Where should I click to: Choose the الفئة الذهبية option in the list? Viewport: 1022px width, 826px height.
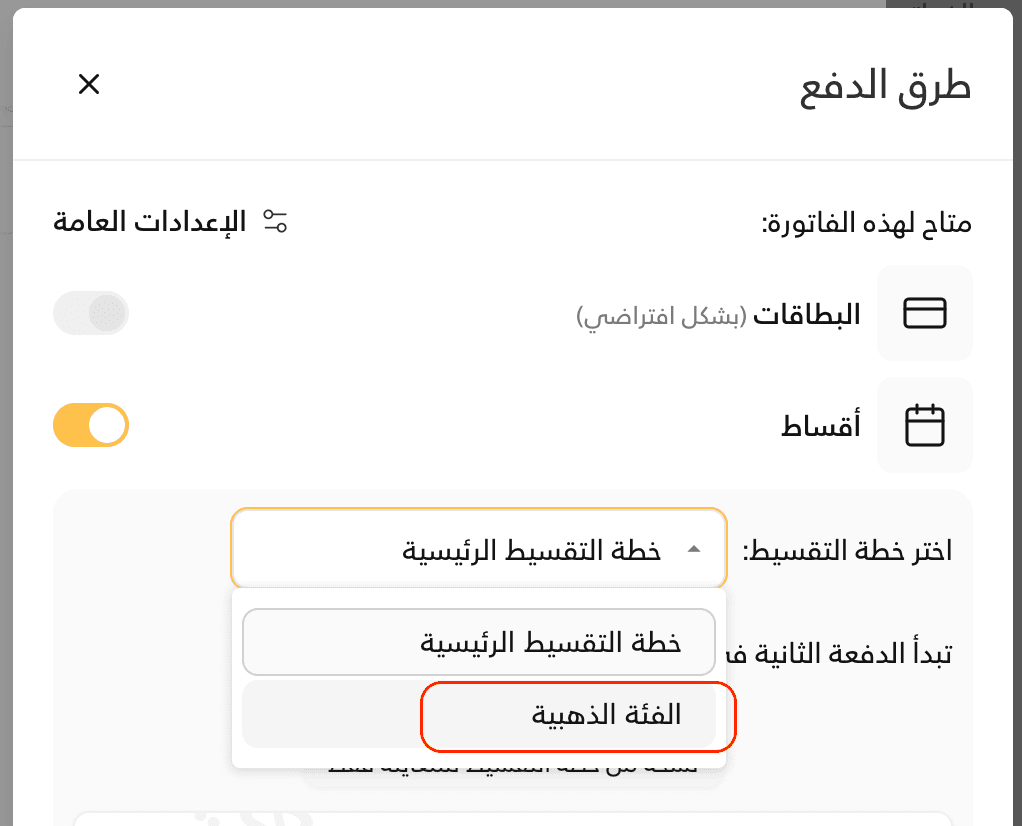click(x=479, y=715)
